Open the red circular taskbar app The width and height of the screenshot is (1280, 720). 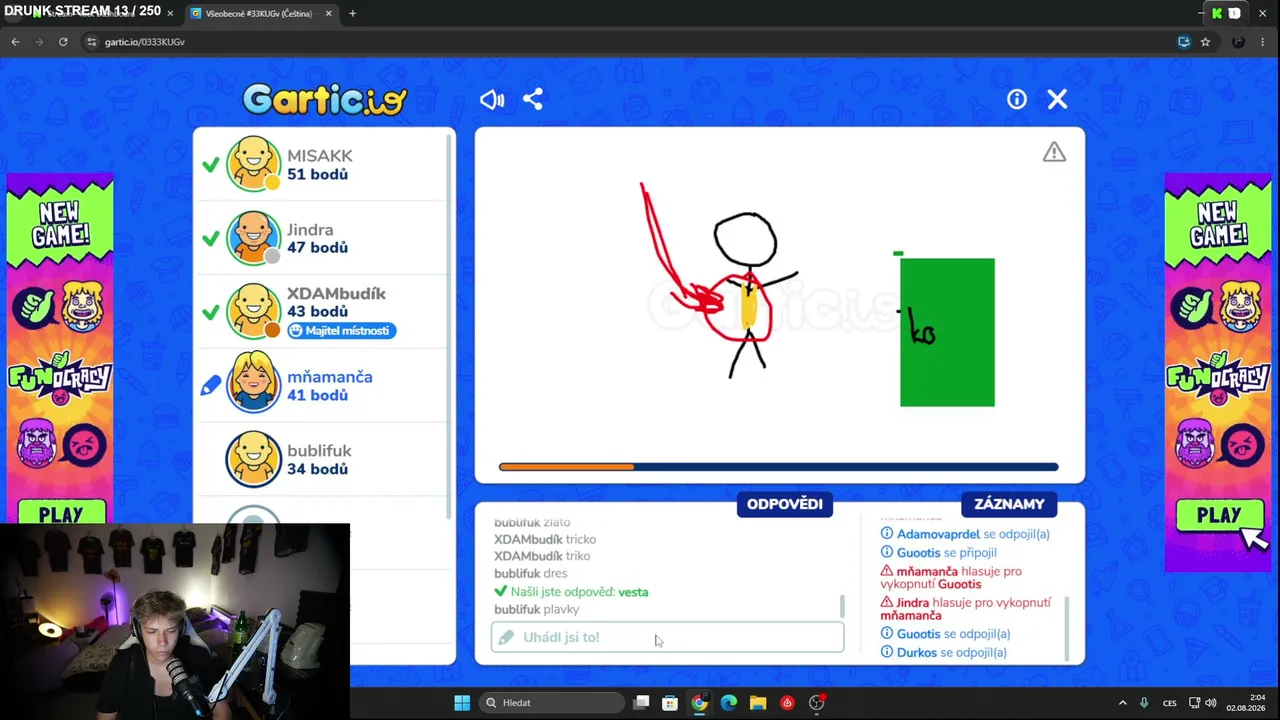tap(787, 703)
